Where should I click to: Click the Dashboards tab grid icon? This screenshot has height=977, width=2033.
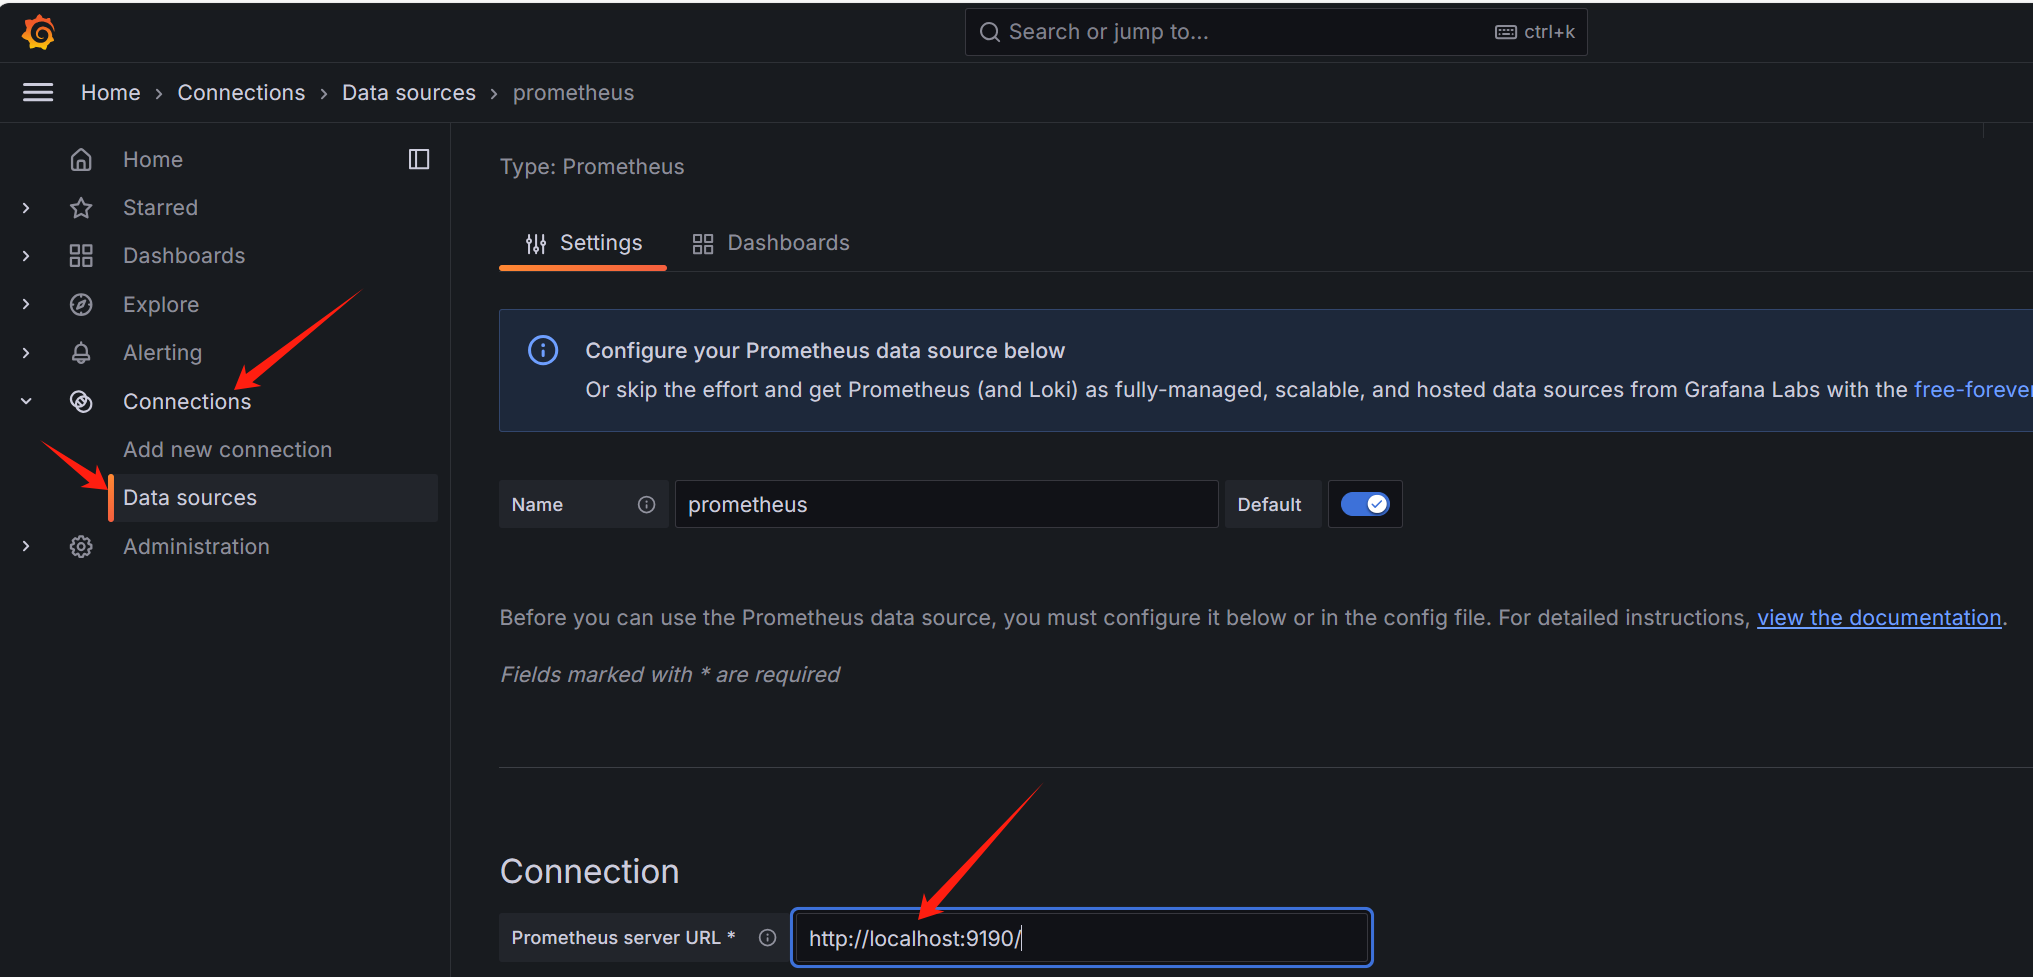(703, 244)
